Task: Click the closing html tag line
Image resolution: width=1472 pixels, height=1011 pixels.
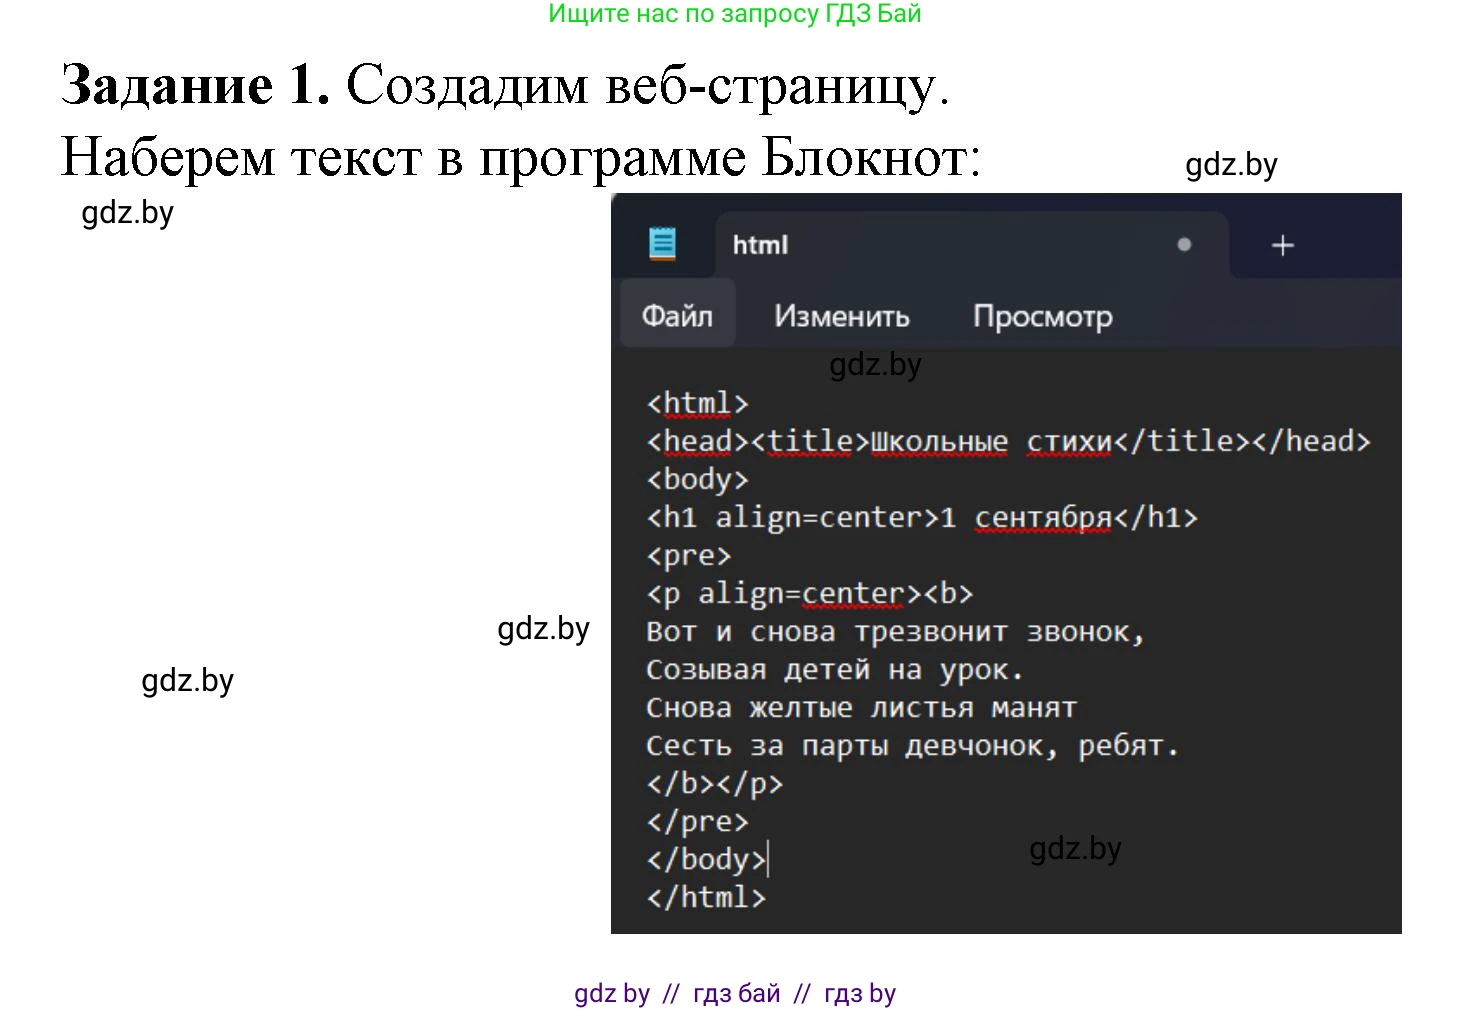Action: click(x=706, y=896)
